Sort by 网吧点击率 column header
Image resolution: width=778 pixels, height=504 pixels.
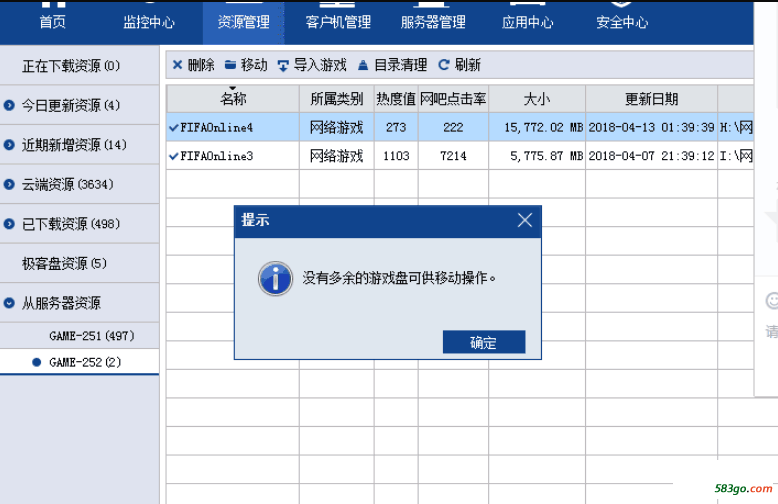tap(453, 99)
